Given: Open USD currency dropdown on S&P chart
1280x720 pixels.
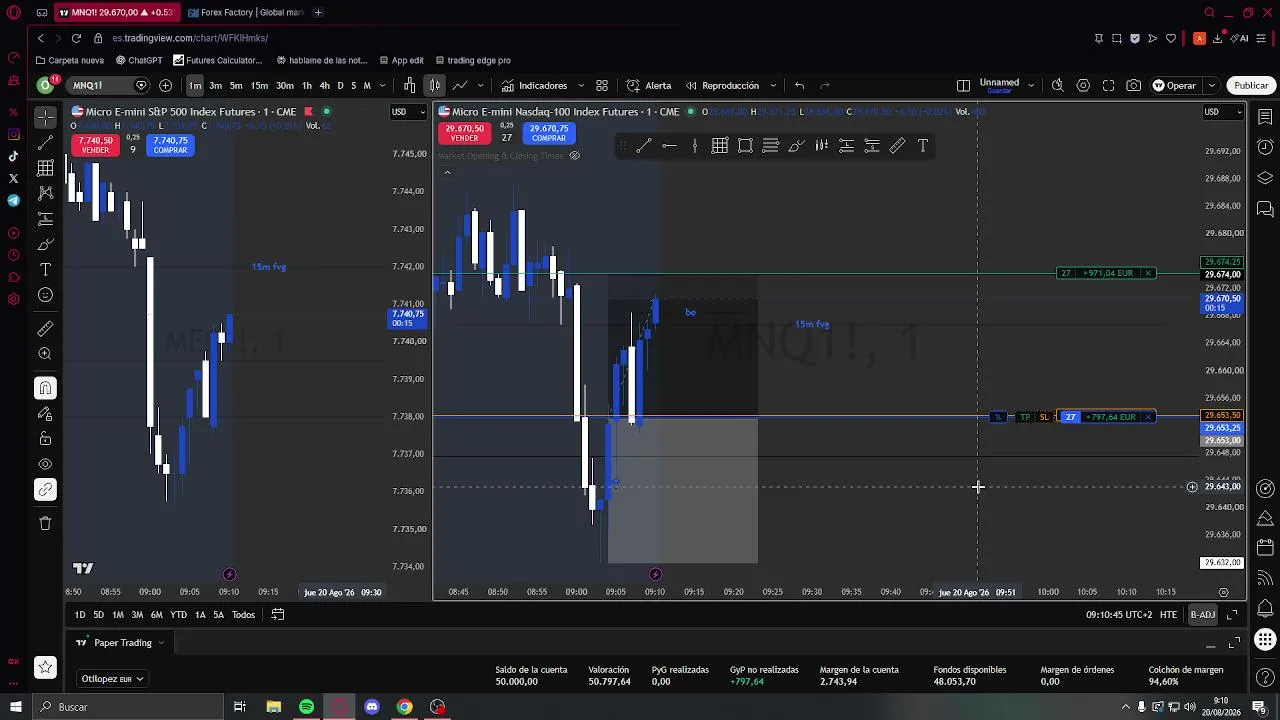Looking at the screenshot, I should 406,112.
